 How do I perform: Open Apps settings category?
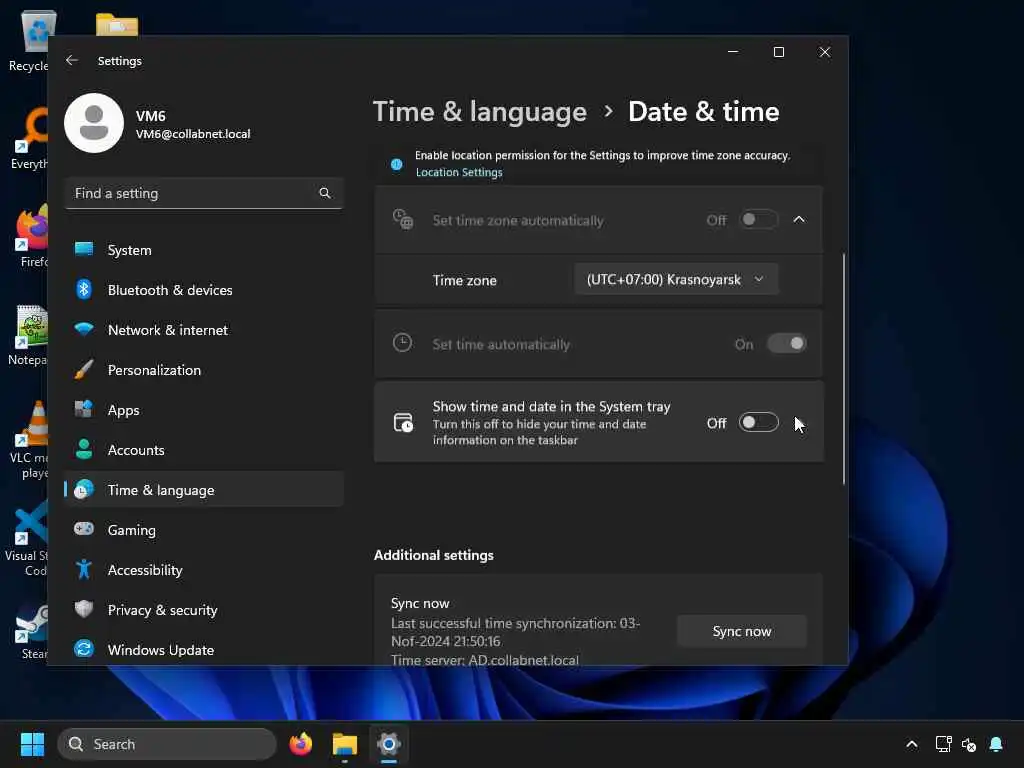click(204, 409)
